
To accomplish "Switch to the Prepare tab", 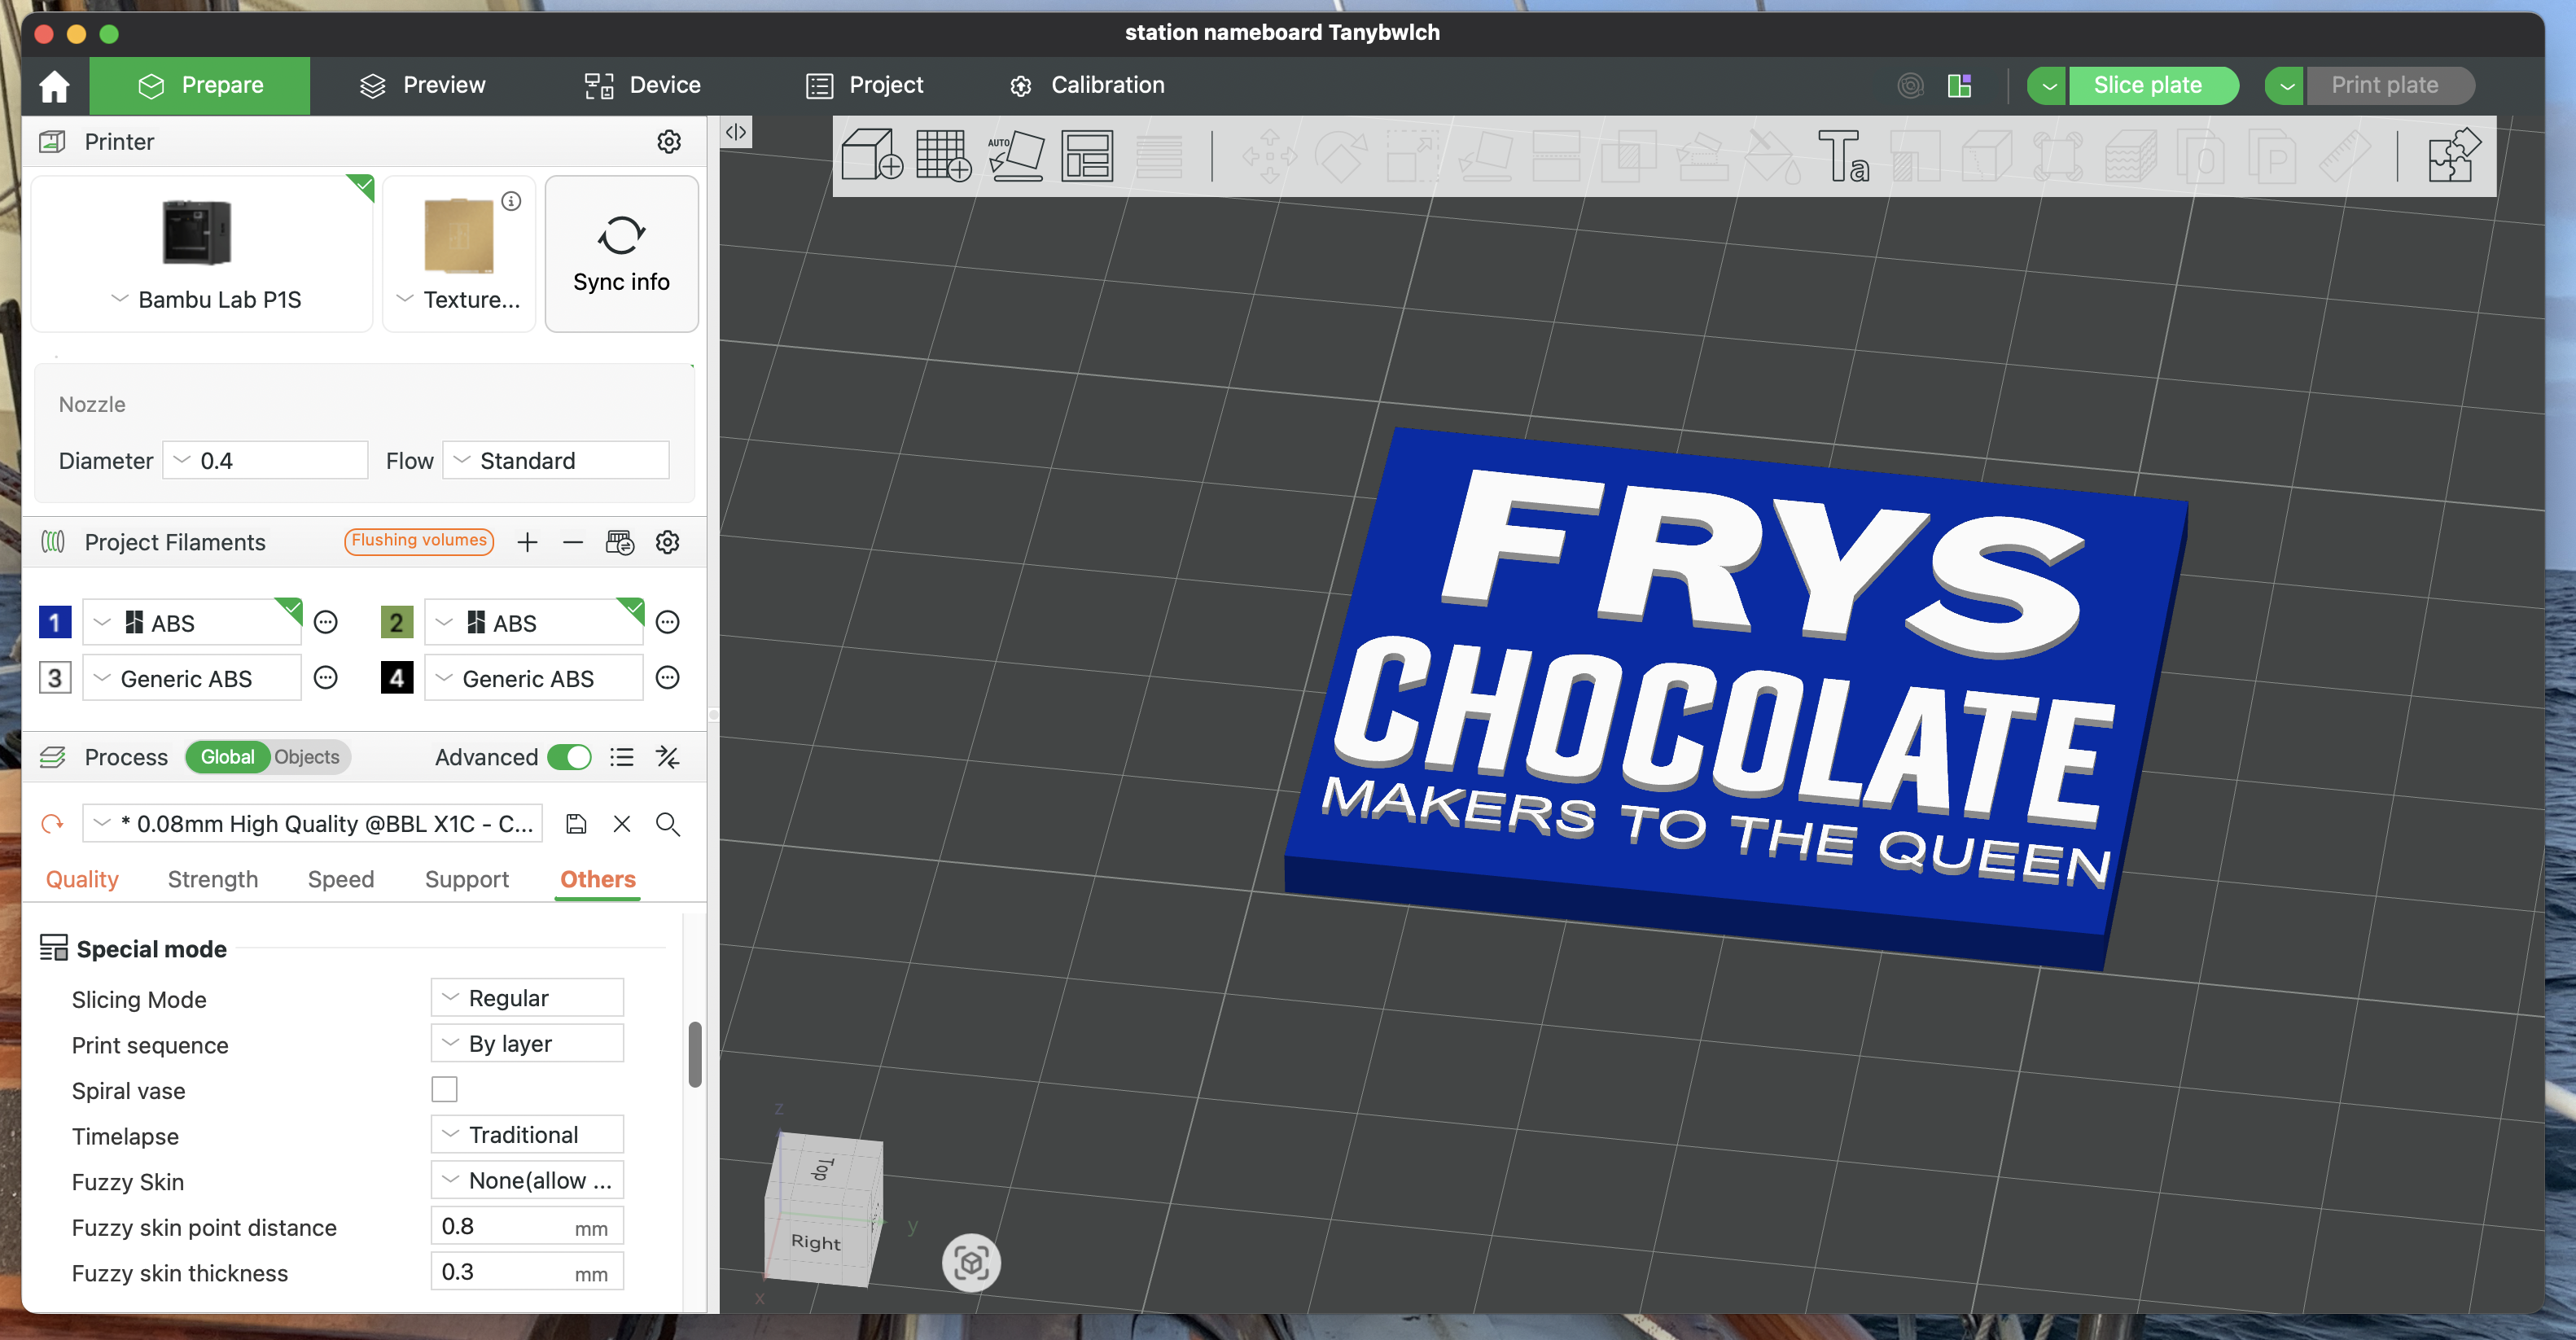I will 200,86.
